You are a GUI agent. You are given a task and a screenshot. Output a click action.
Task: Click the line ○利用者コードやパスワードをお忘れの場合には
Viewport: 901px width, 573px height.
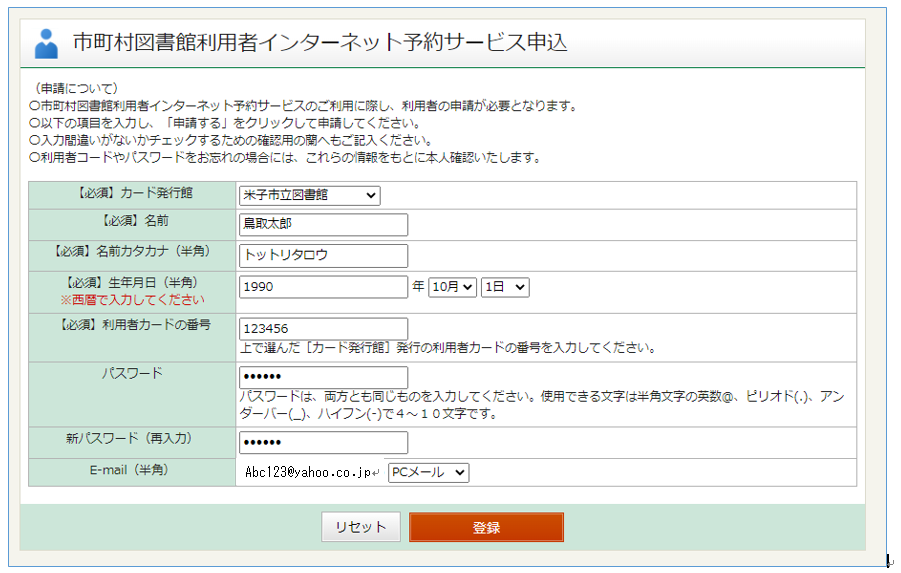286,157
